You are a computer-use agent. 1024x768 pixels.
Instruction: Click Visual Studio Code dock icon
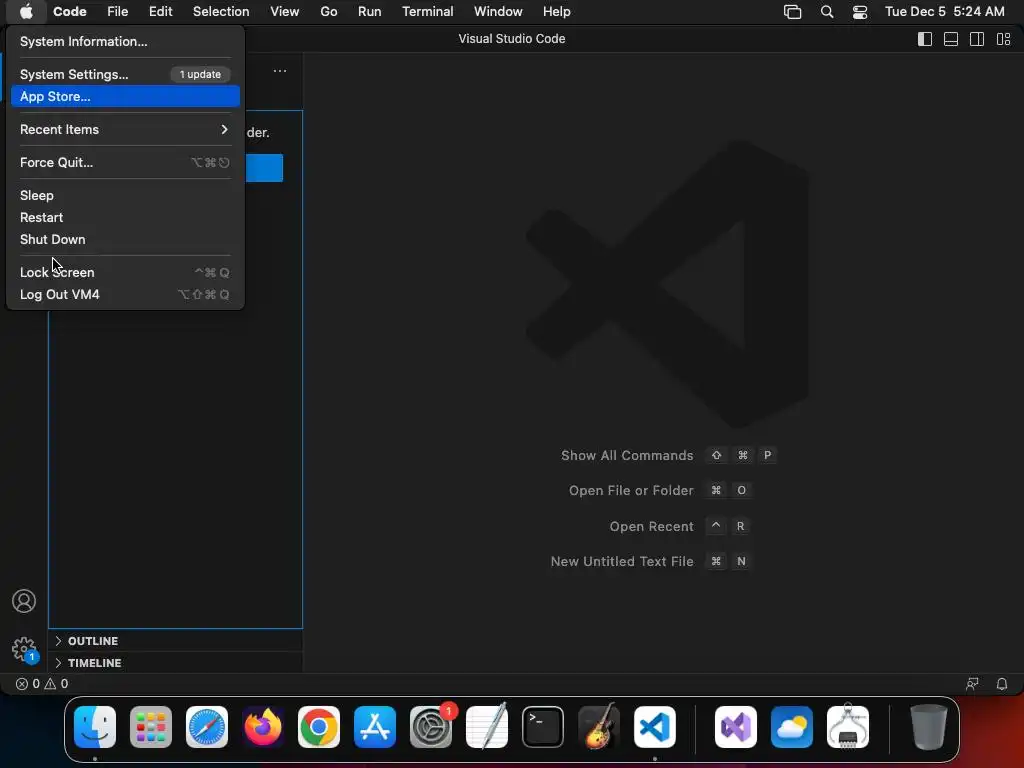[654, 727]
